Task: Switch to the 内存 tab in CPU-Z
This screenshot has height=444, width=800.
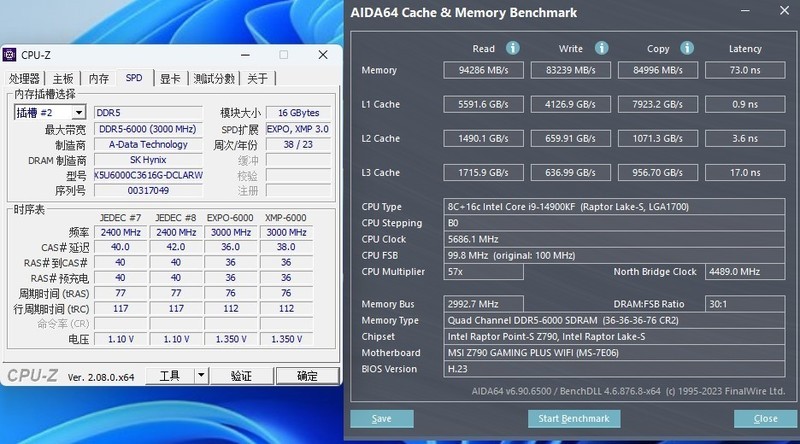Action: coord(98,79)
